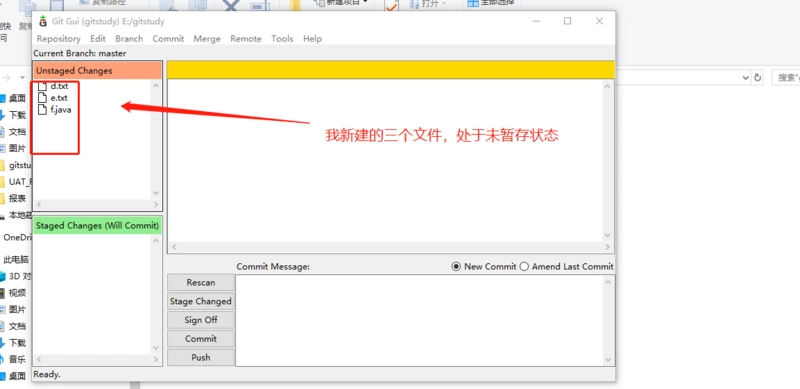Click the music note icon beside 音乐
This screenshot has width=800, height=389.
[3, 359]
